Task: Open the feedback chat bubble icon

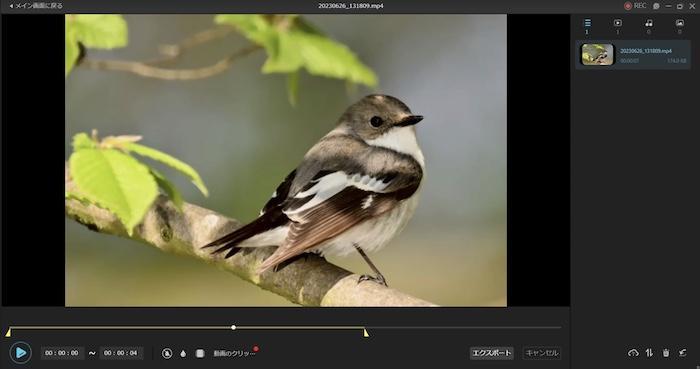Action: (656, 6)
